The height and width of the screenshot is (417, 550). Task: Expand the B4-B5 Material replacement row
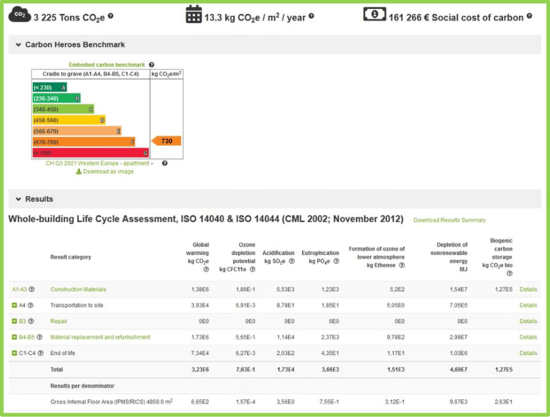tap(14, 337)
